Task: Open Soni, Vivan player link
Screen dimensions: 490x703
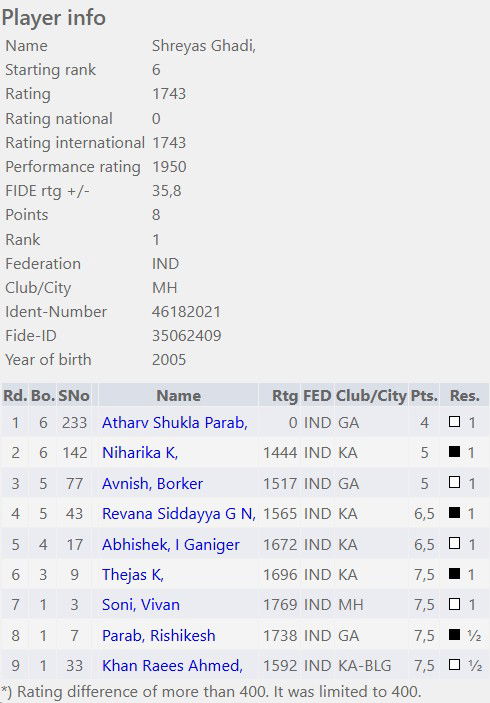Action: pyautogui.click(x=141, y=605)
